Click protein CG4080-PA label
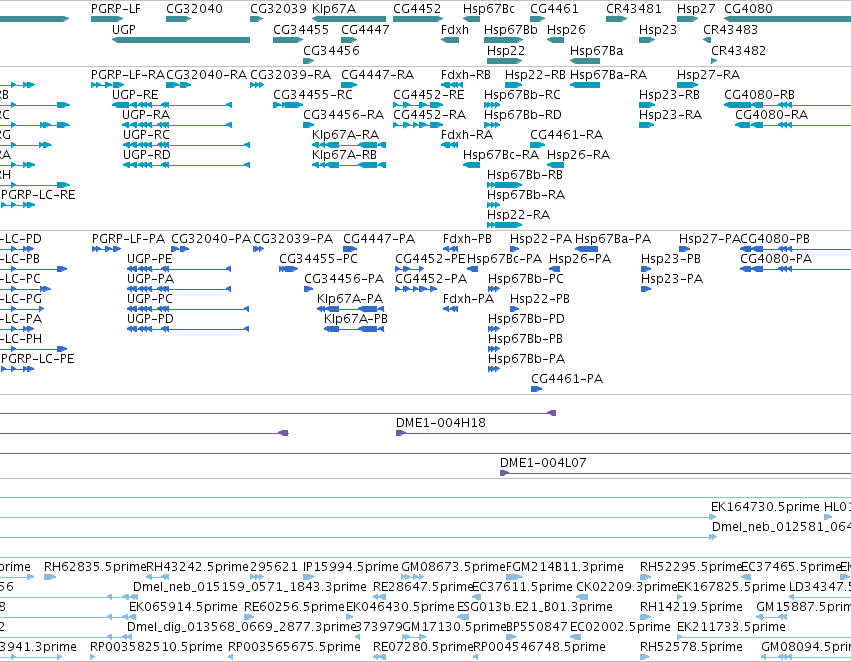The height and width of the screenshot is (662, 851). [x=776, y=259]
